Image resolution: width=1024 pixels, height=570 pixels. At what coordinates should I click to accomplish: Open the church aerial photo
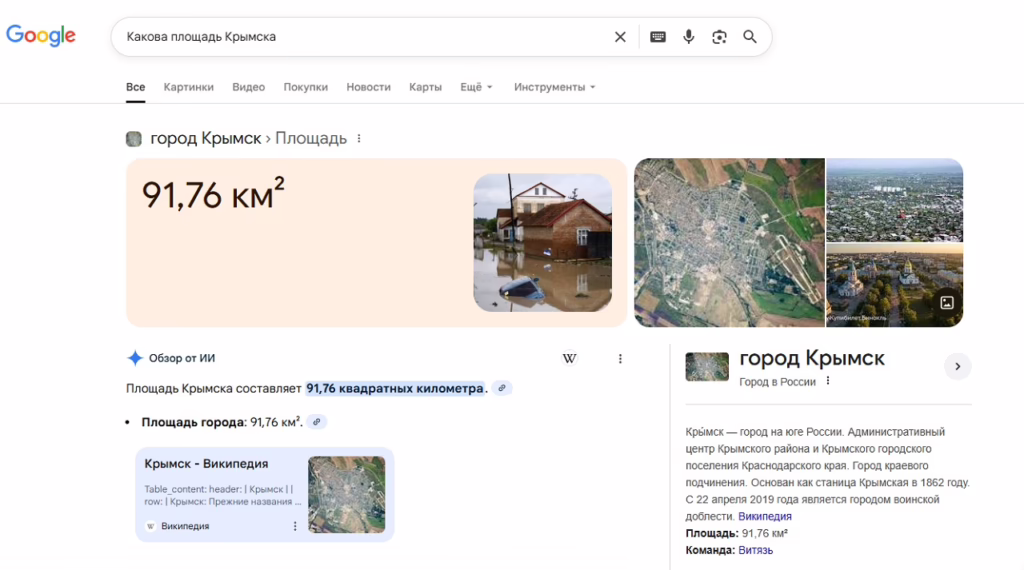coord(895,285)
